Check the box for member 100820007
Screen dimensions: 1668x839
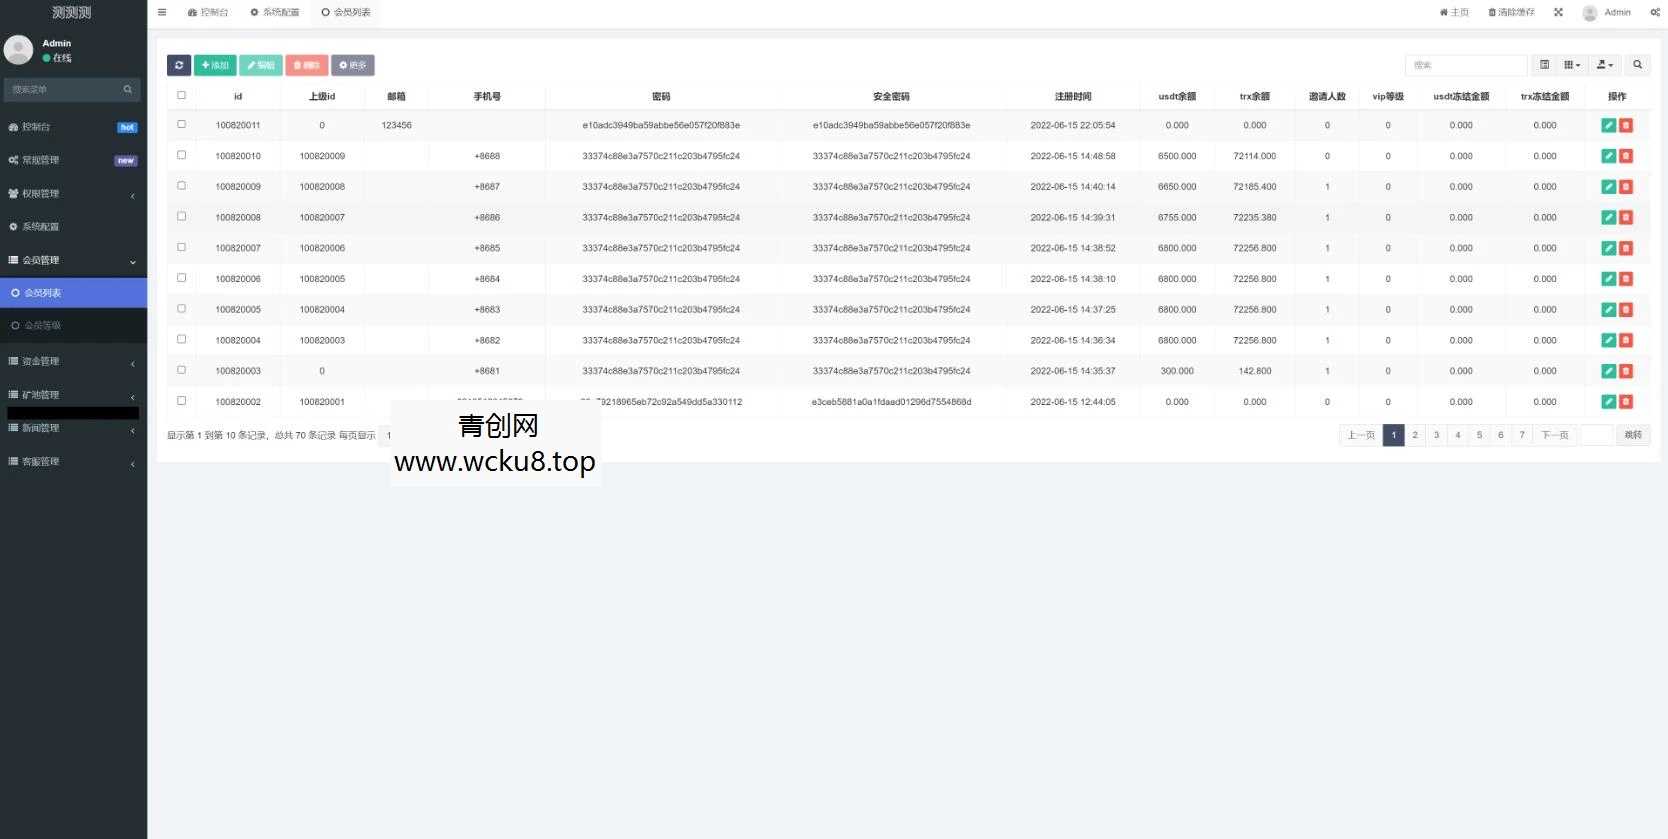point(181,247)
